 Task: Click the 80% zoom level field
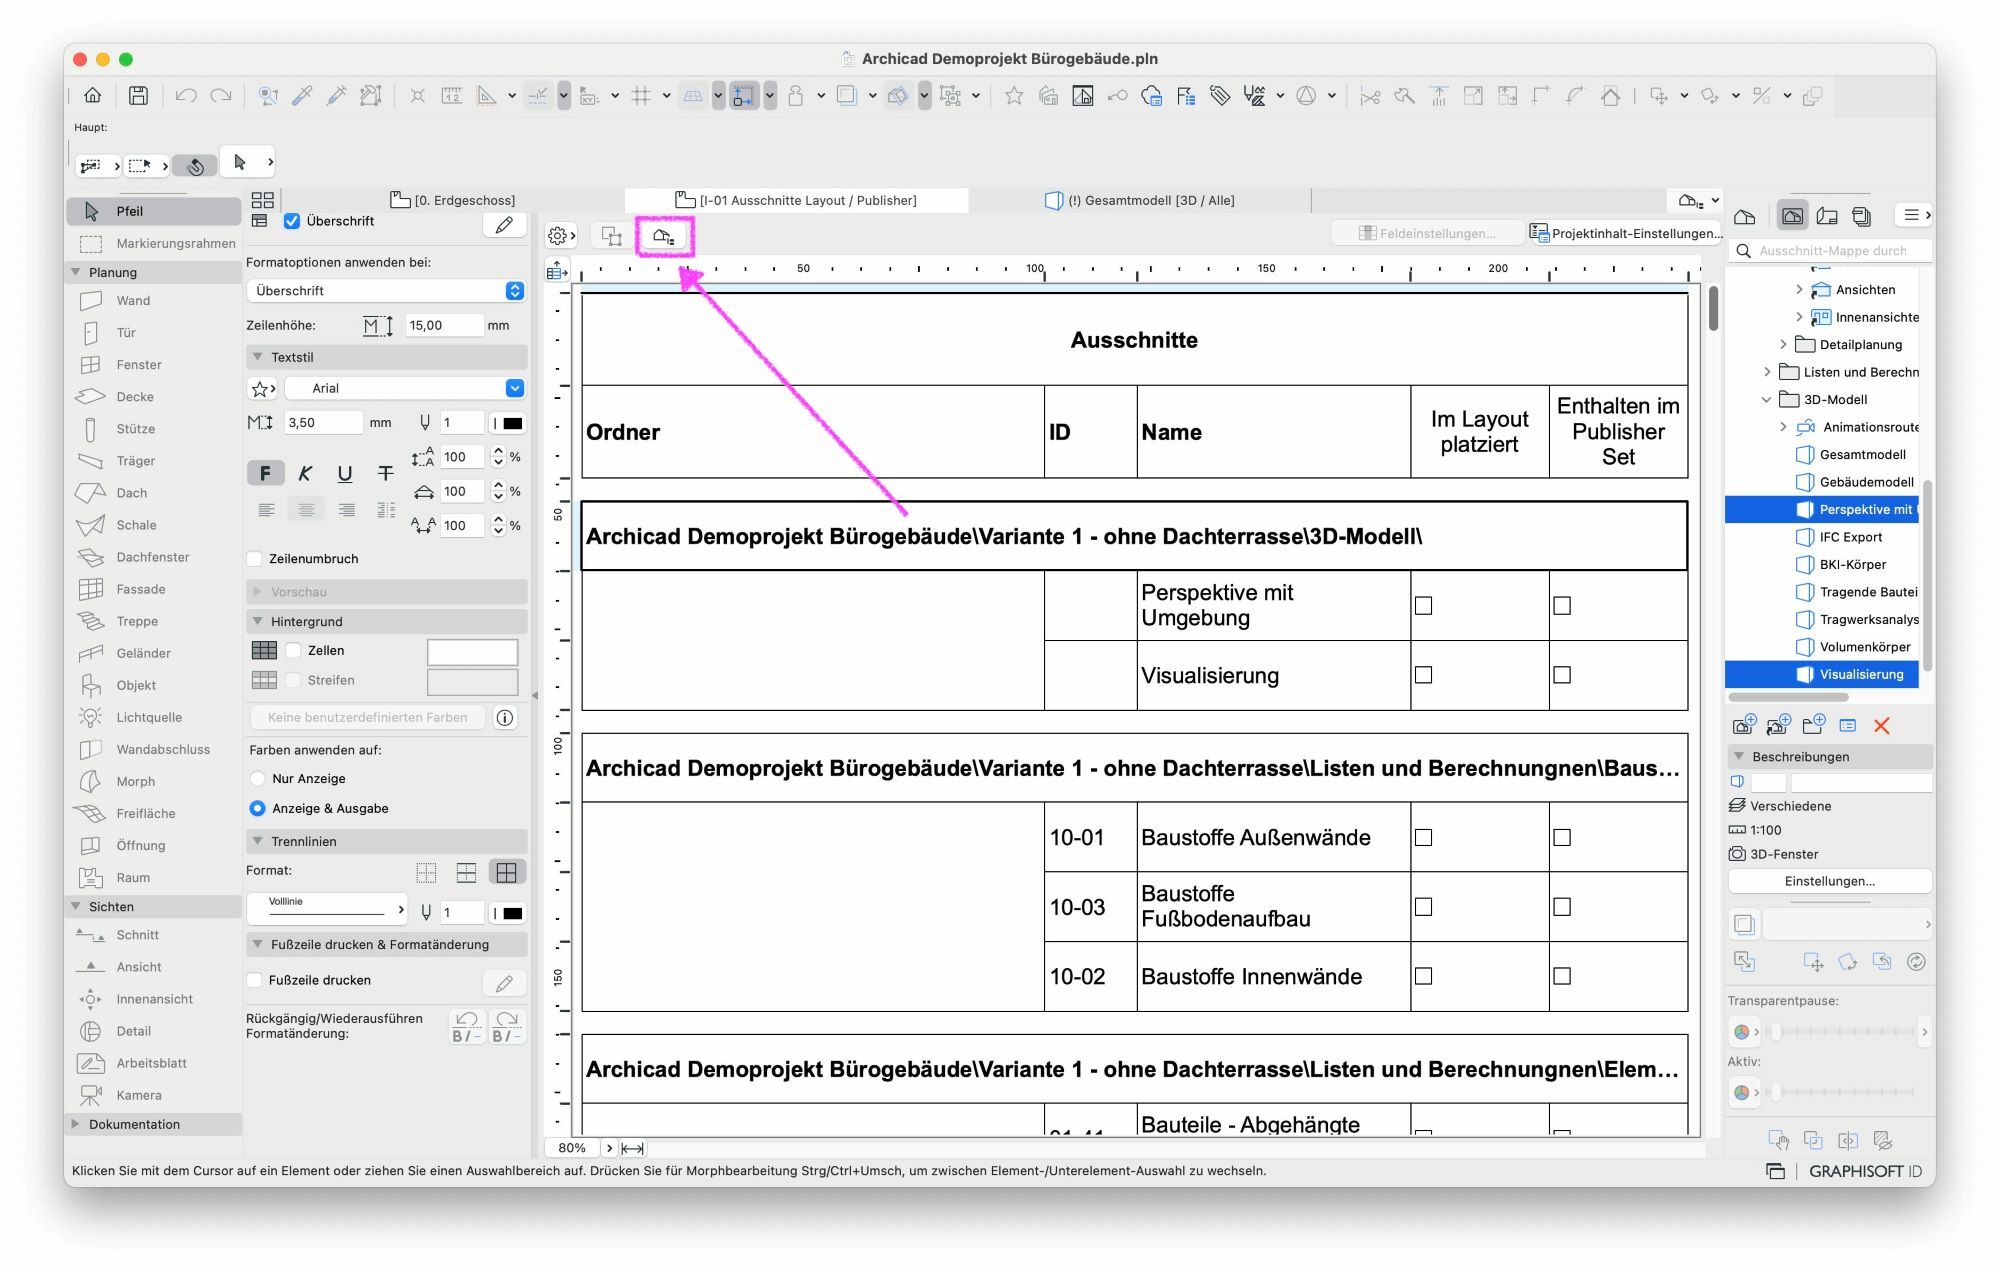[572, 1148]
